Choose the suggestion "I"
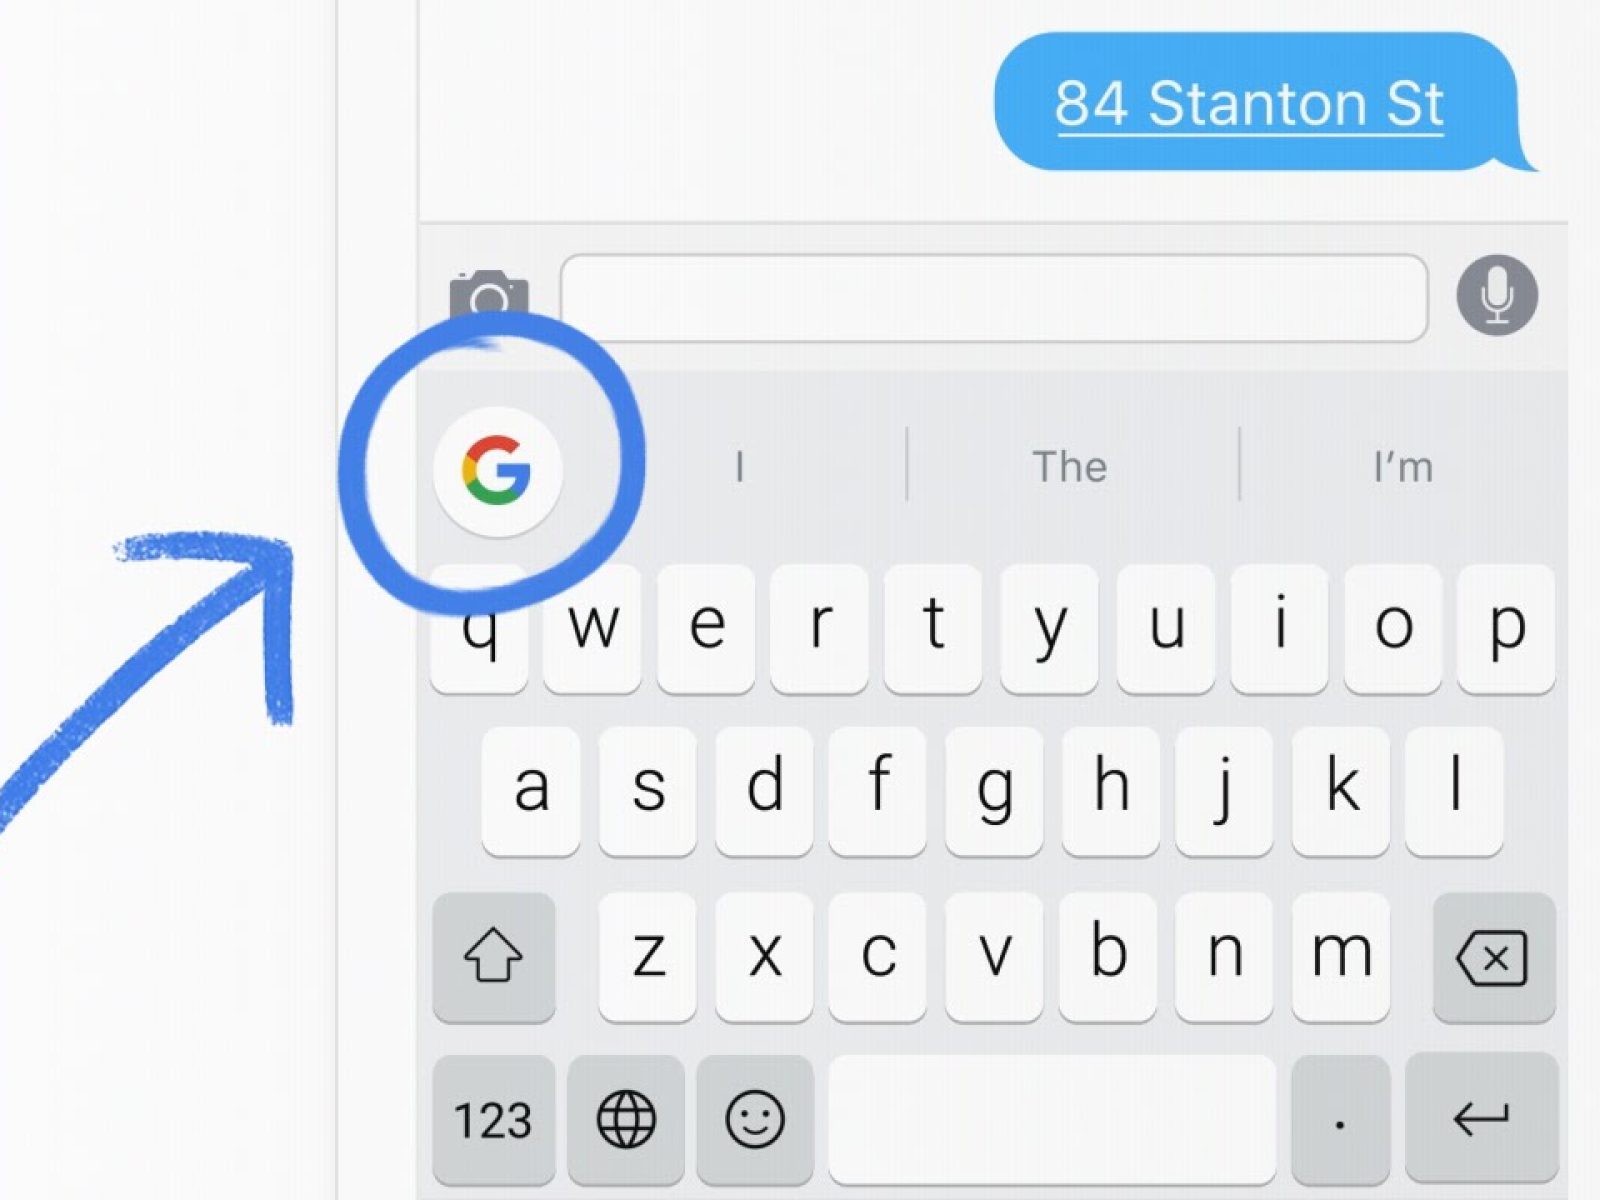This screenshot has height=1200, width=1600. coord(739,467)
